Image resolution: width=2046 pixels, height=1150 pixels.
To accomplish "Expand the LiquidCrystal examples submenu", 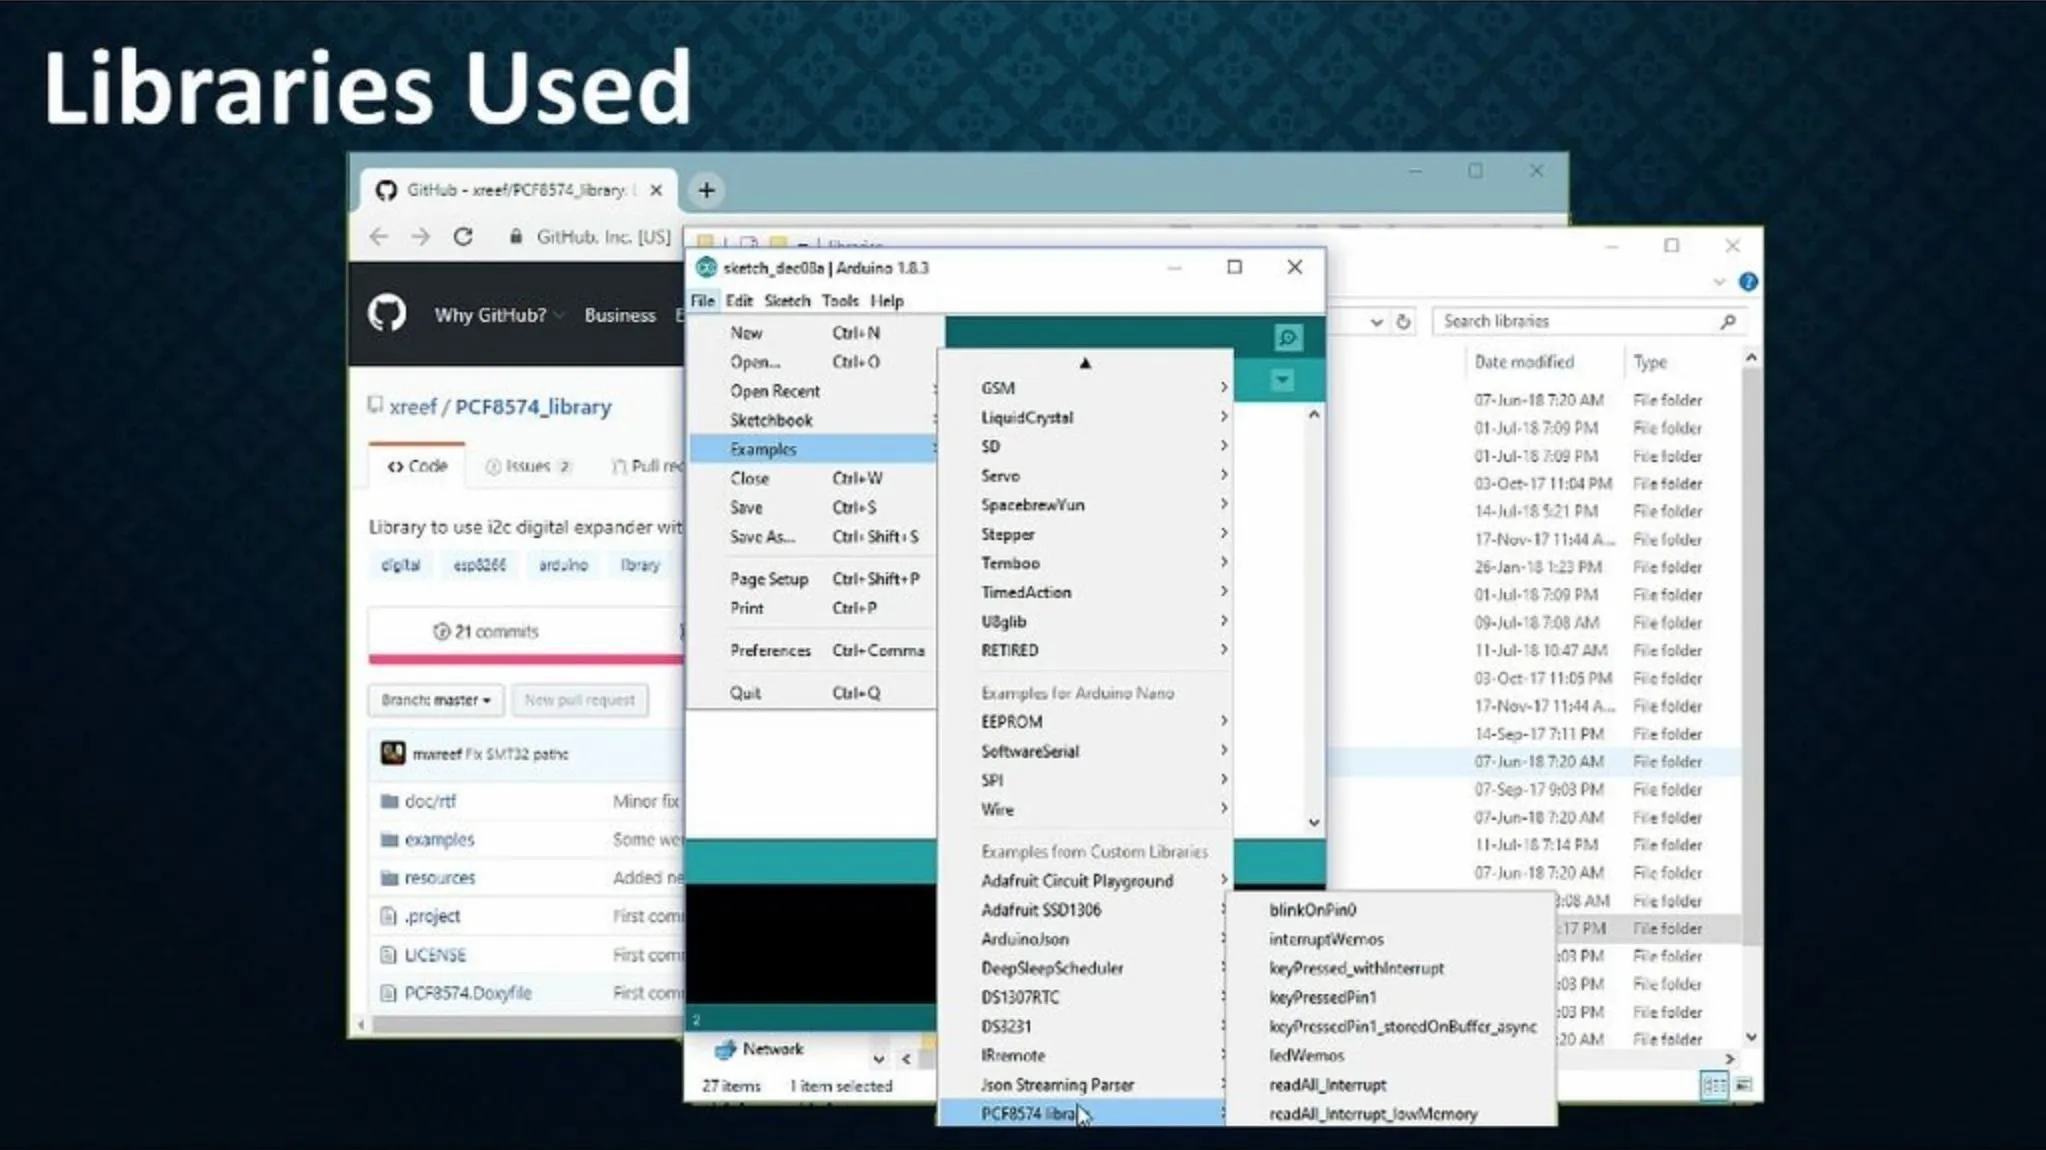I will coord(1086,417).
